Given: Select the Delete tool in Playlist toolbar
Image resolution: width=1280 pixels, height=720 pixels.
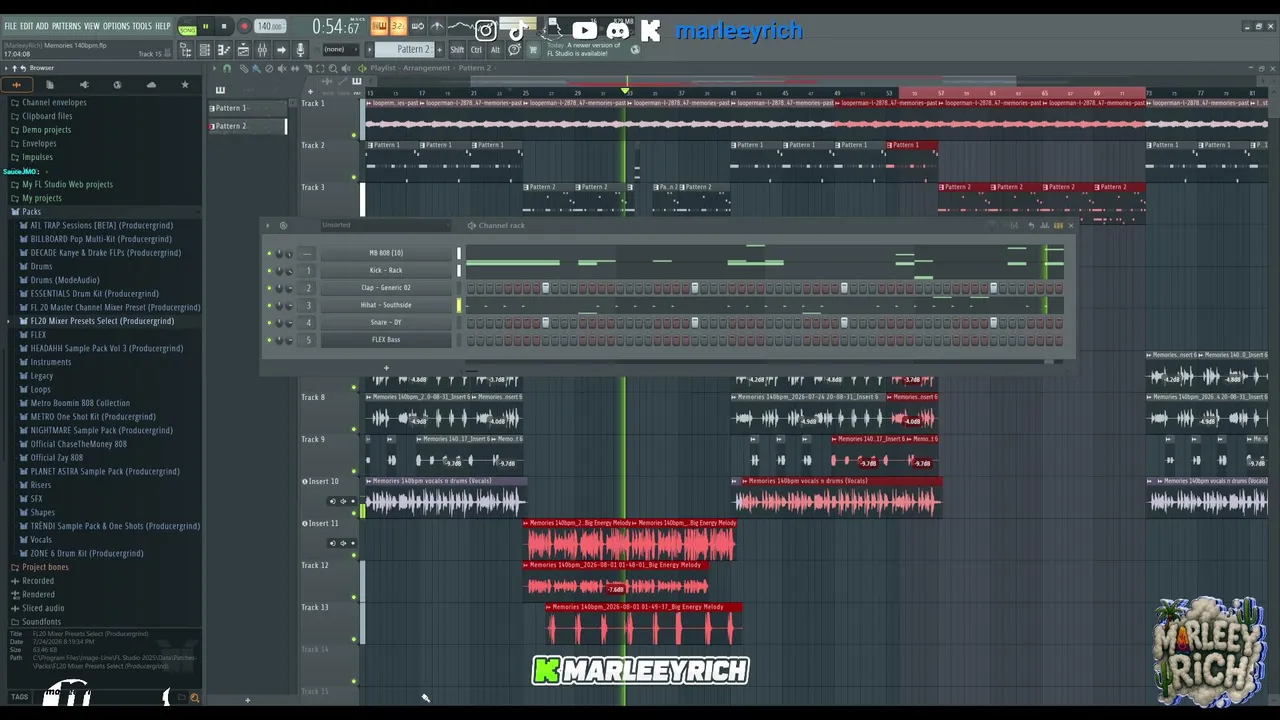Looking at the screenshot, I should (x=269, y=68).
